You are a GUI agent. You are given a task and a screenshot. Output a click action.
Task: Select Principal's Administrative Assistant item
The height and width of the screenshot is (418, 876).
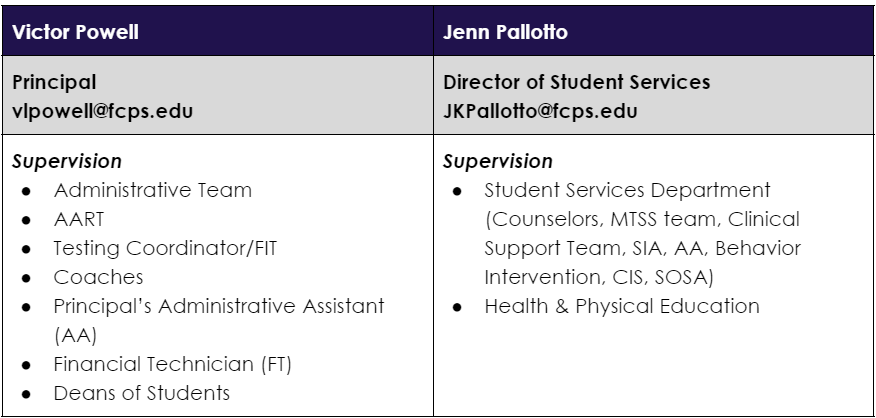coord(220,305)
